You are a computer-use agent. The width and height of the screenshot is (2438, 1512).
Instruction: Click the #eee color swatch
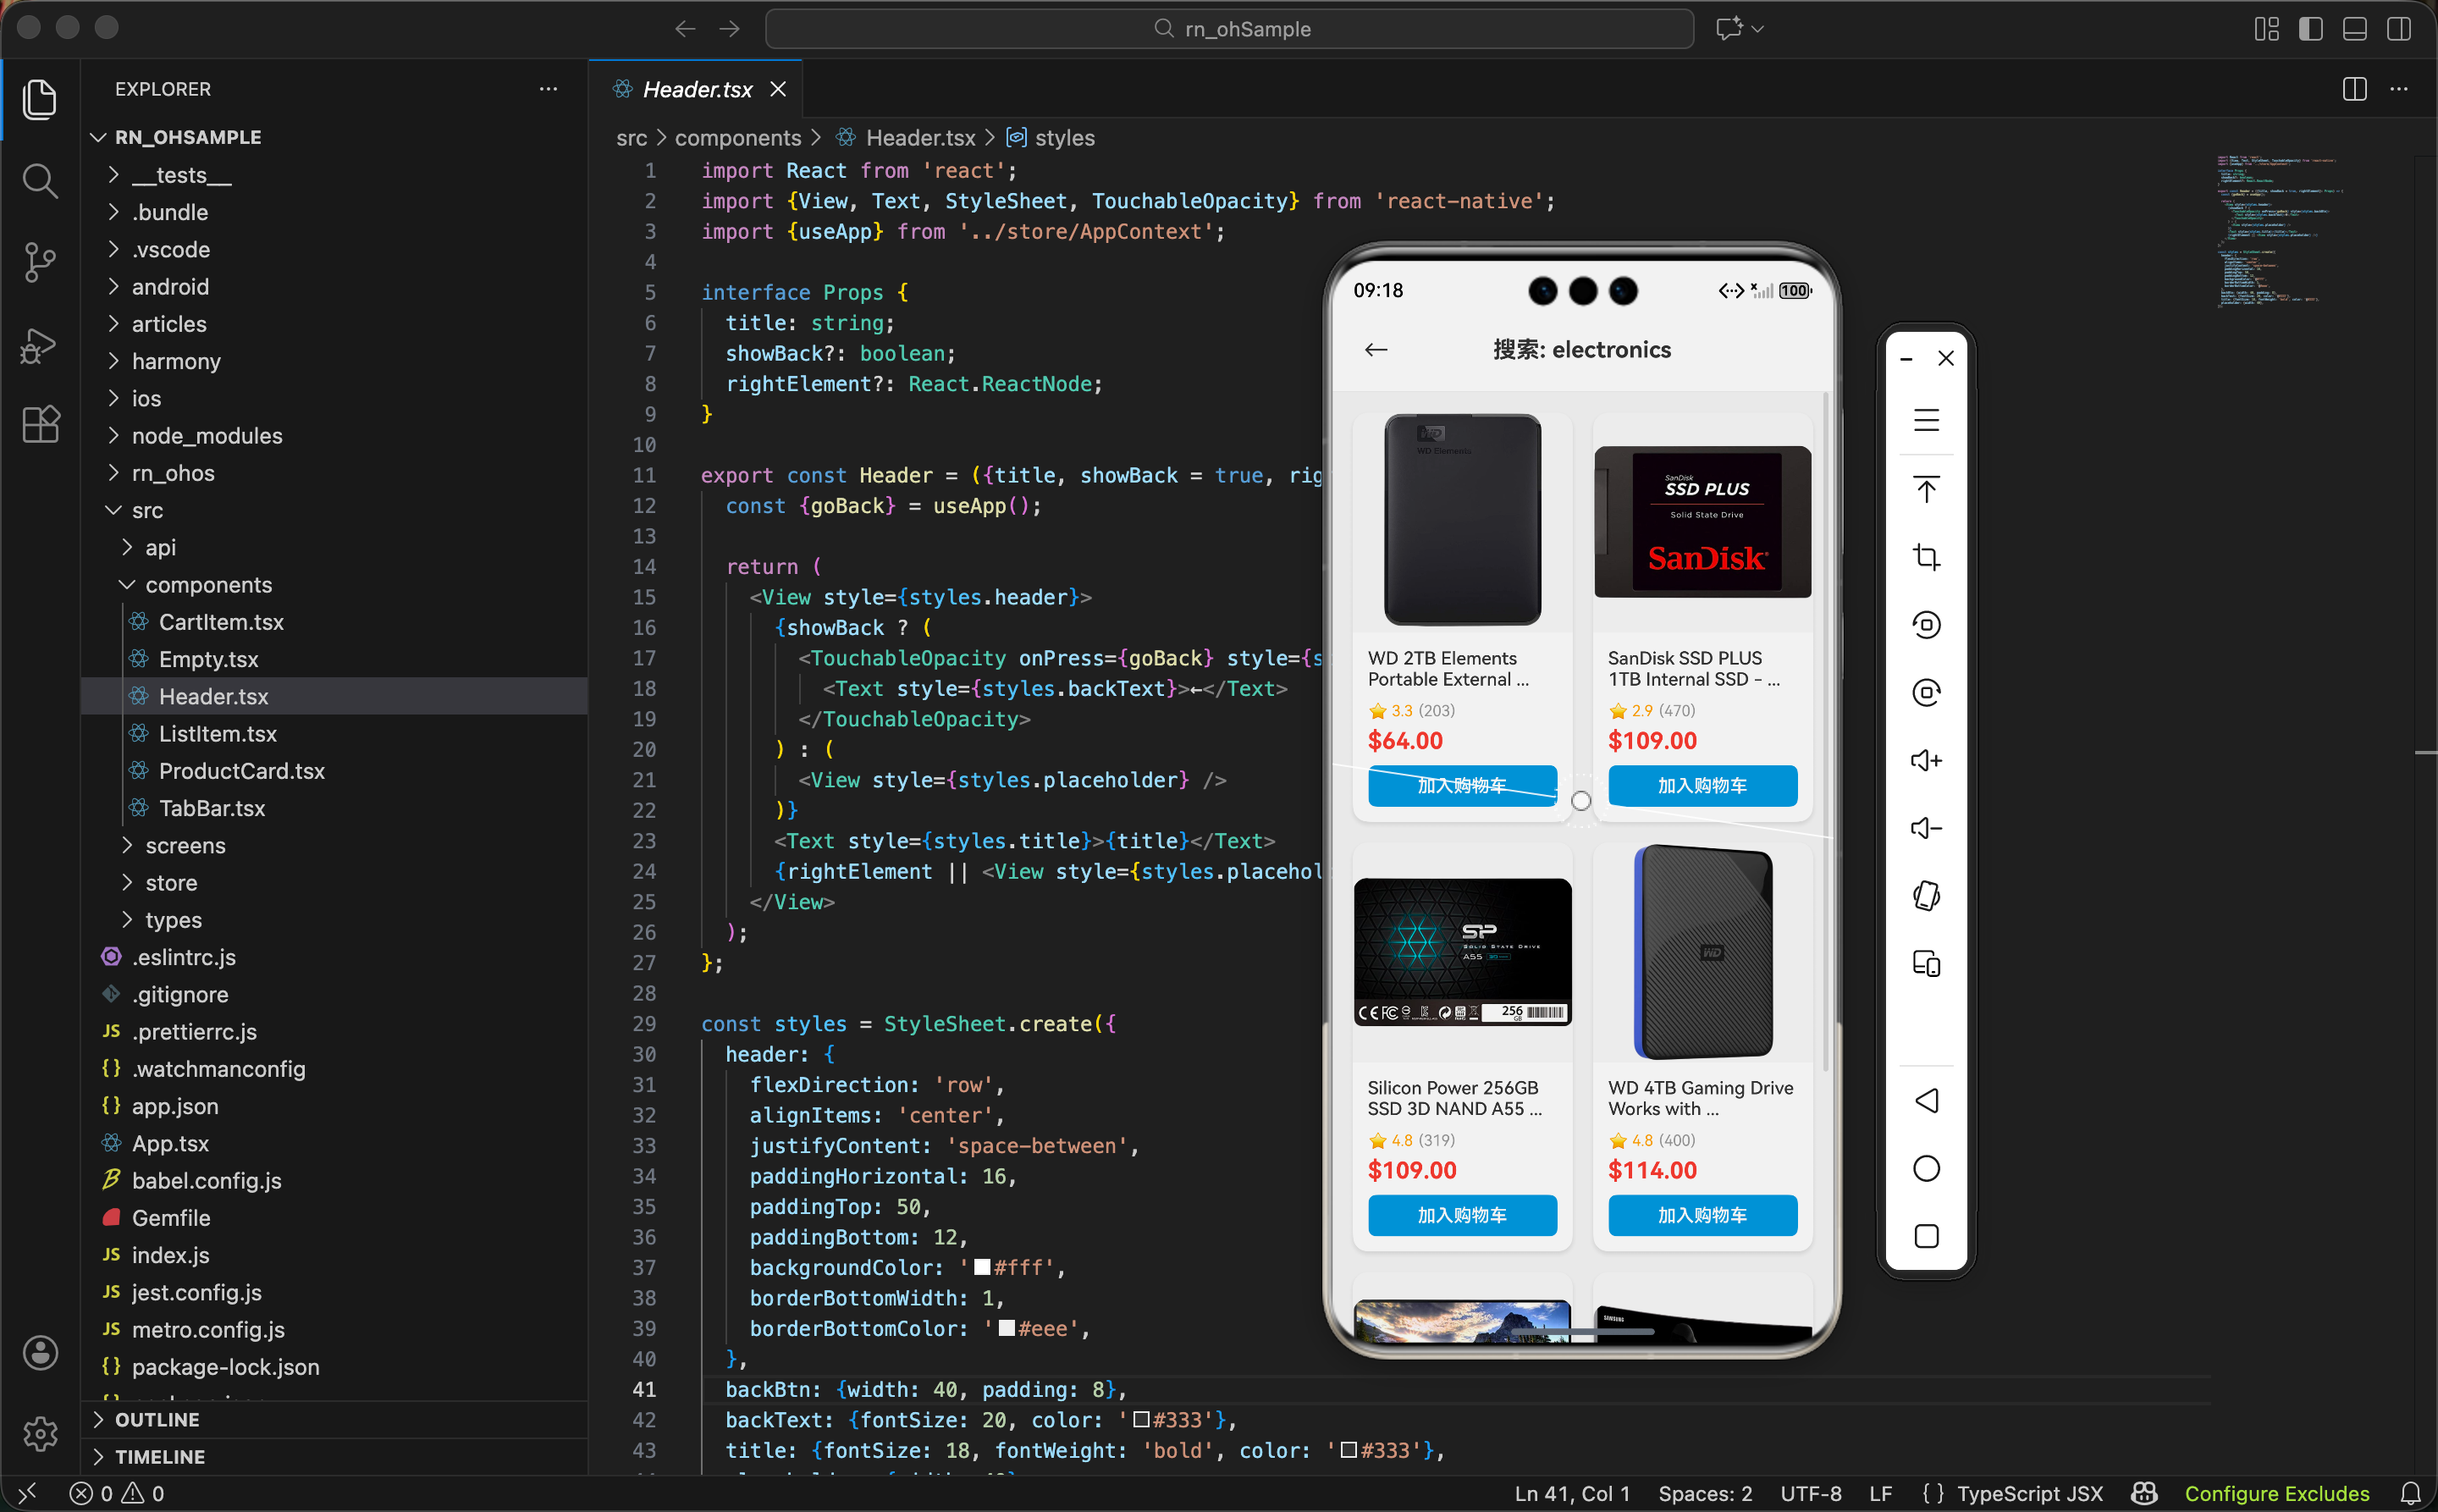coord(1007,1328)
